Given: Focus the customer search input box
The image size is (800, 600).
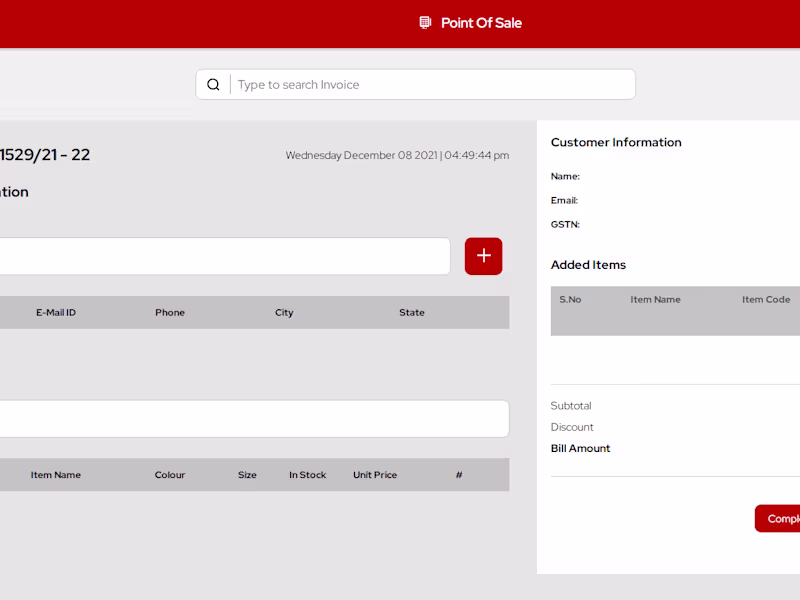Looking at the screenshot, I should (x=225, y=256).
